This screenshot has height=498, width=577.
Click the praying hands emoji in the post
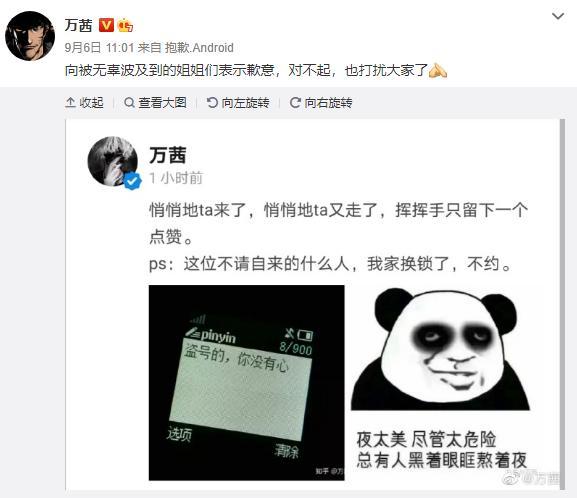(438, 70)
